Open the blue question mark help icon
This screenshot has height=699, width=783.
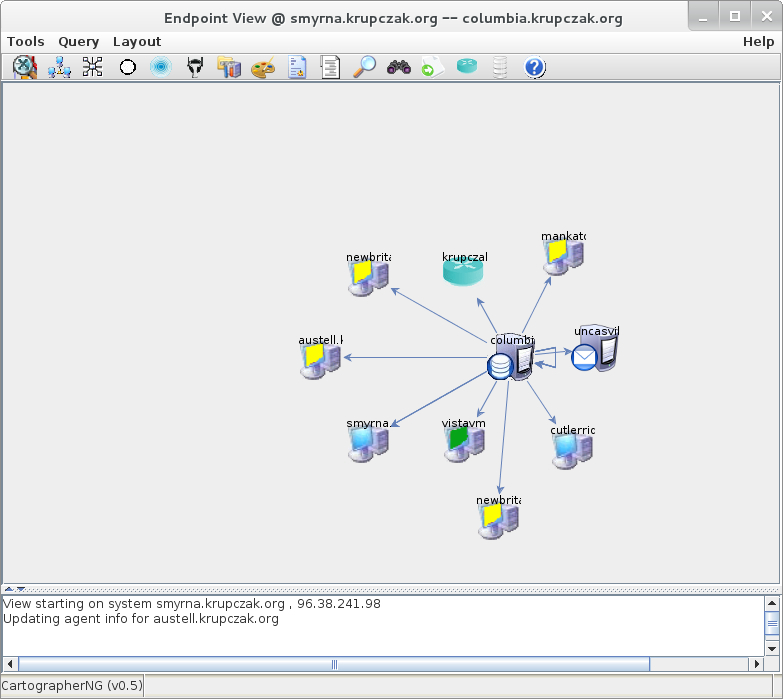[534, 67]
